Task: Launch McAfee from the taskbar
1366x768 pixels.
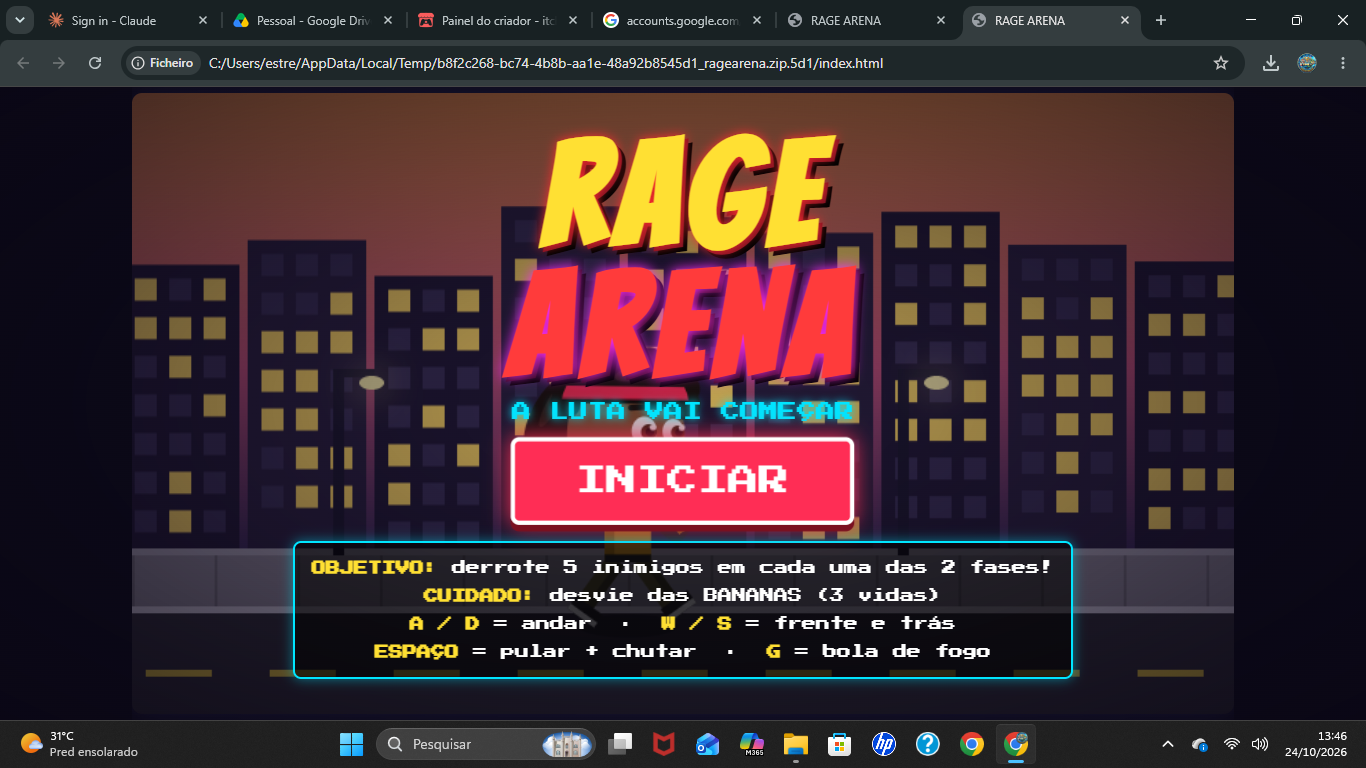Action: [x=664, y=744]
